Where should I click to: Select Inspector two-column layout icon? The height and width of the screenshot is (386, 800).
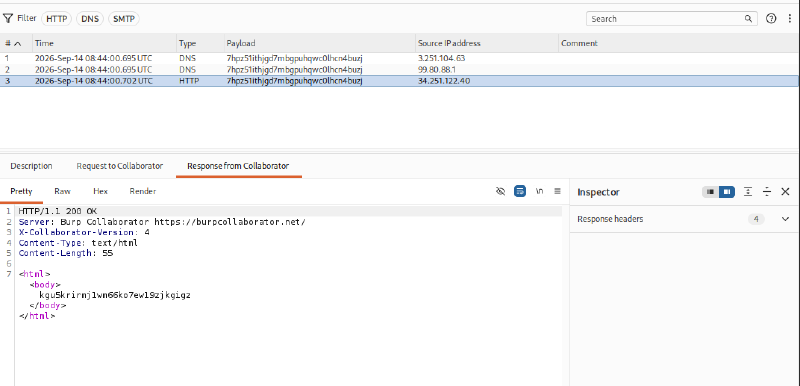[727, 192]
